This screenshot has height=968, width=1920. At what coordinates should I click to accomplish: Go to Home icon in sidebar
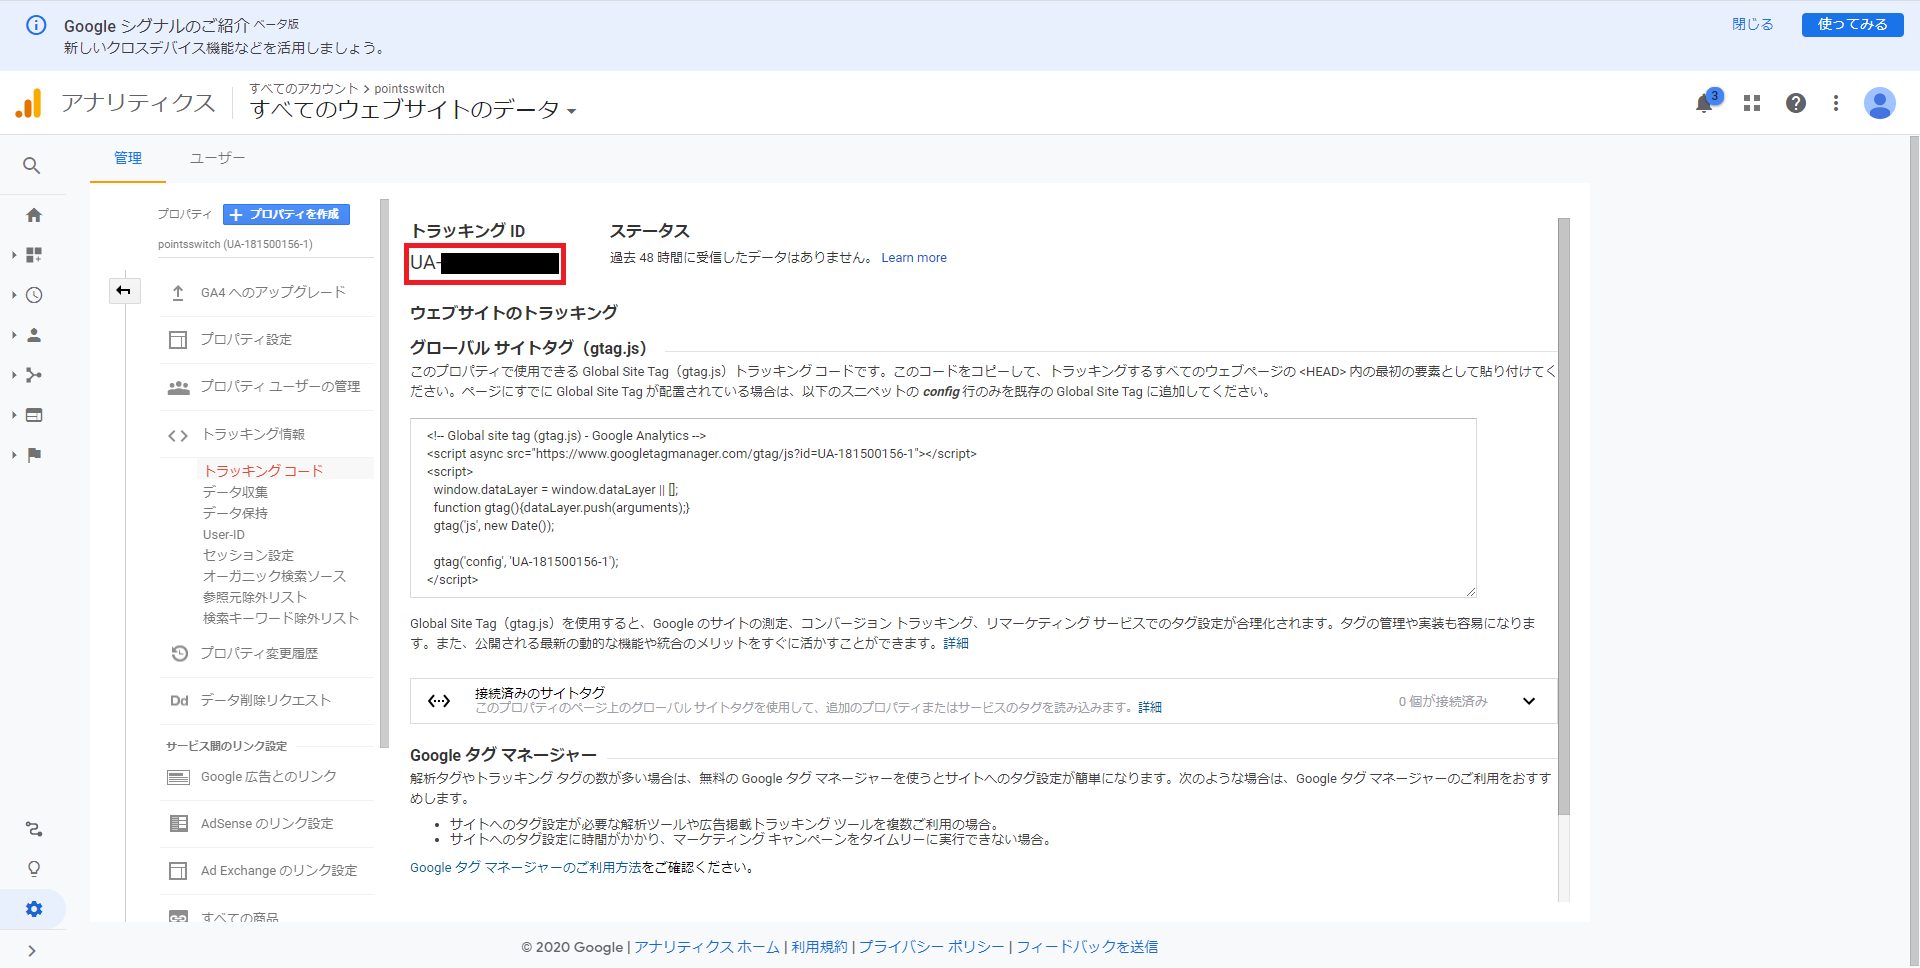(34, 215)
